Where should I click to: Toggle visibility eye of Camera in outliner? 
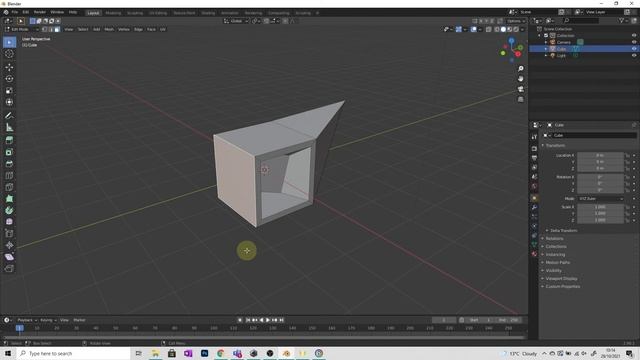pos(634,42)
